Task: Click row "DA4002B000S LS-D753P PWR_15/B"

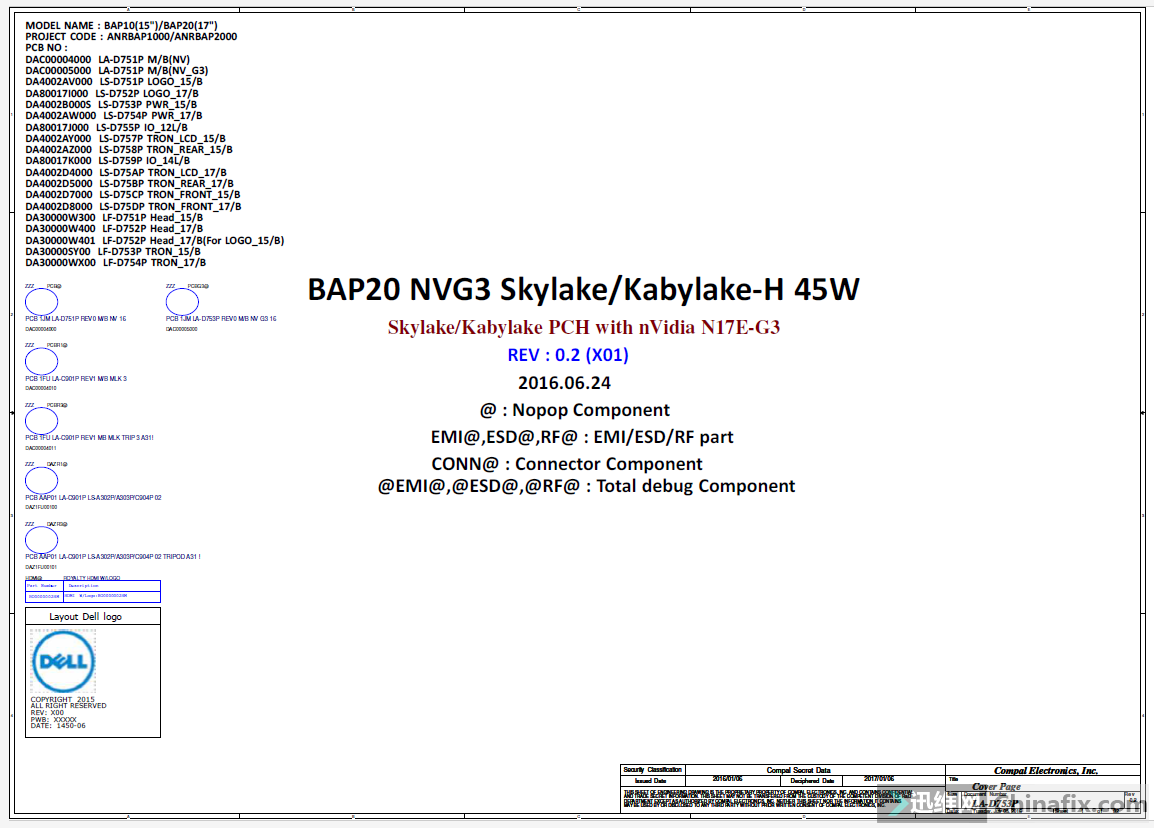Action: click(111, 105)
